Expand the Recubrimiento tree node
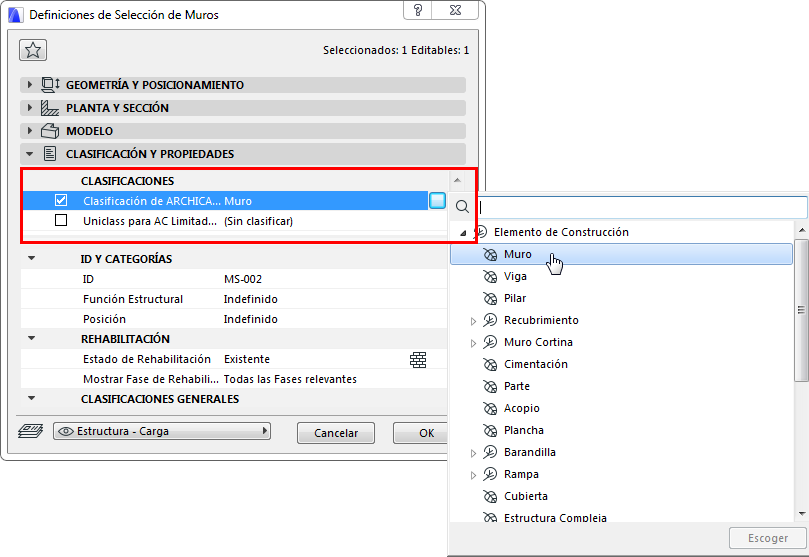This screenshot has width=809, height=557. [x=473, y=321]
